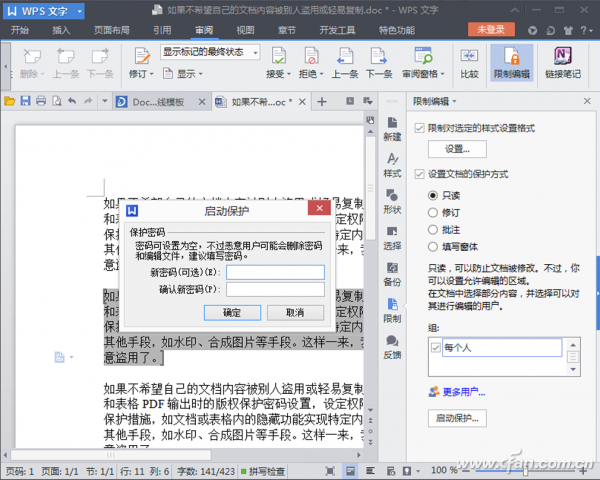Viewport: 600px width, 480px height.
Task: Click the 限制编辑 ribbon icon
Action: tap(511, 63)
